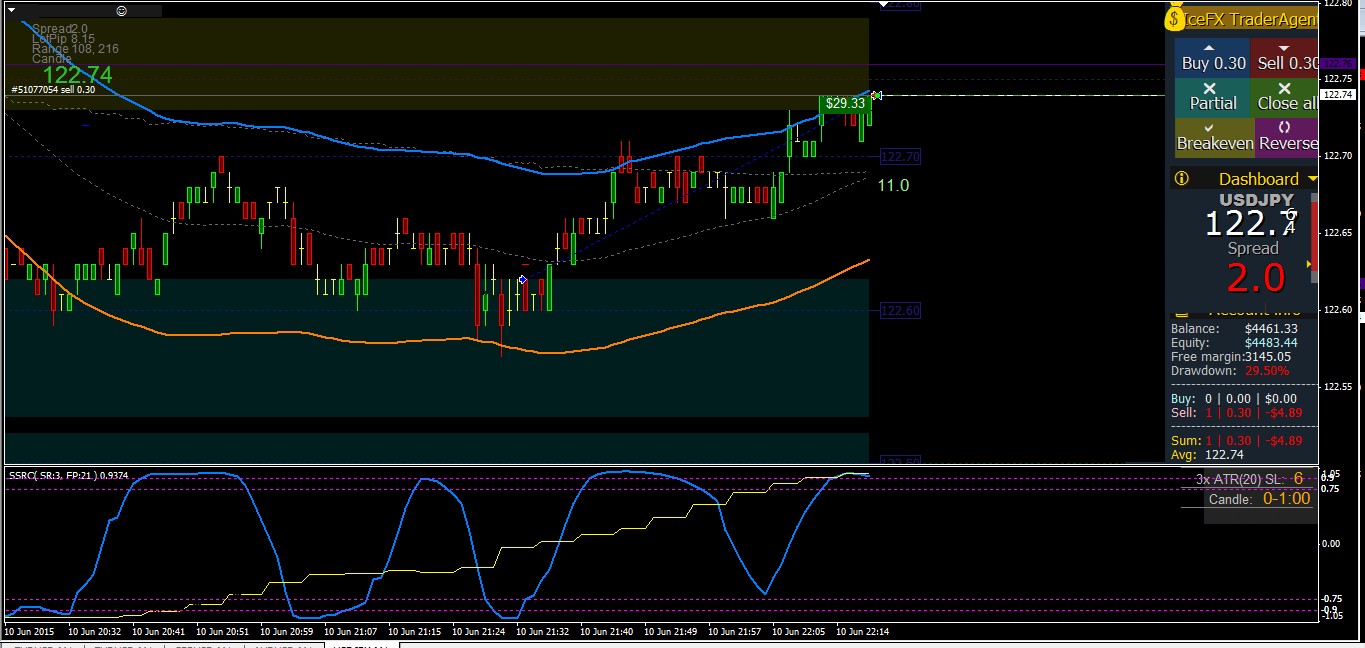Click the SSRC indicator label

(x=68, y=475)
